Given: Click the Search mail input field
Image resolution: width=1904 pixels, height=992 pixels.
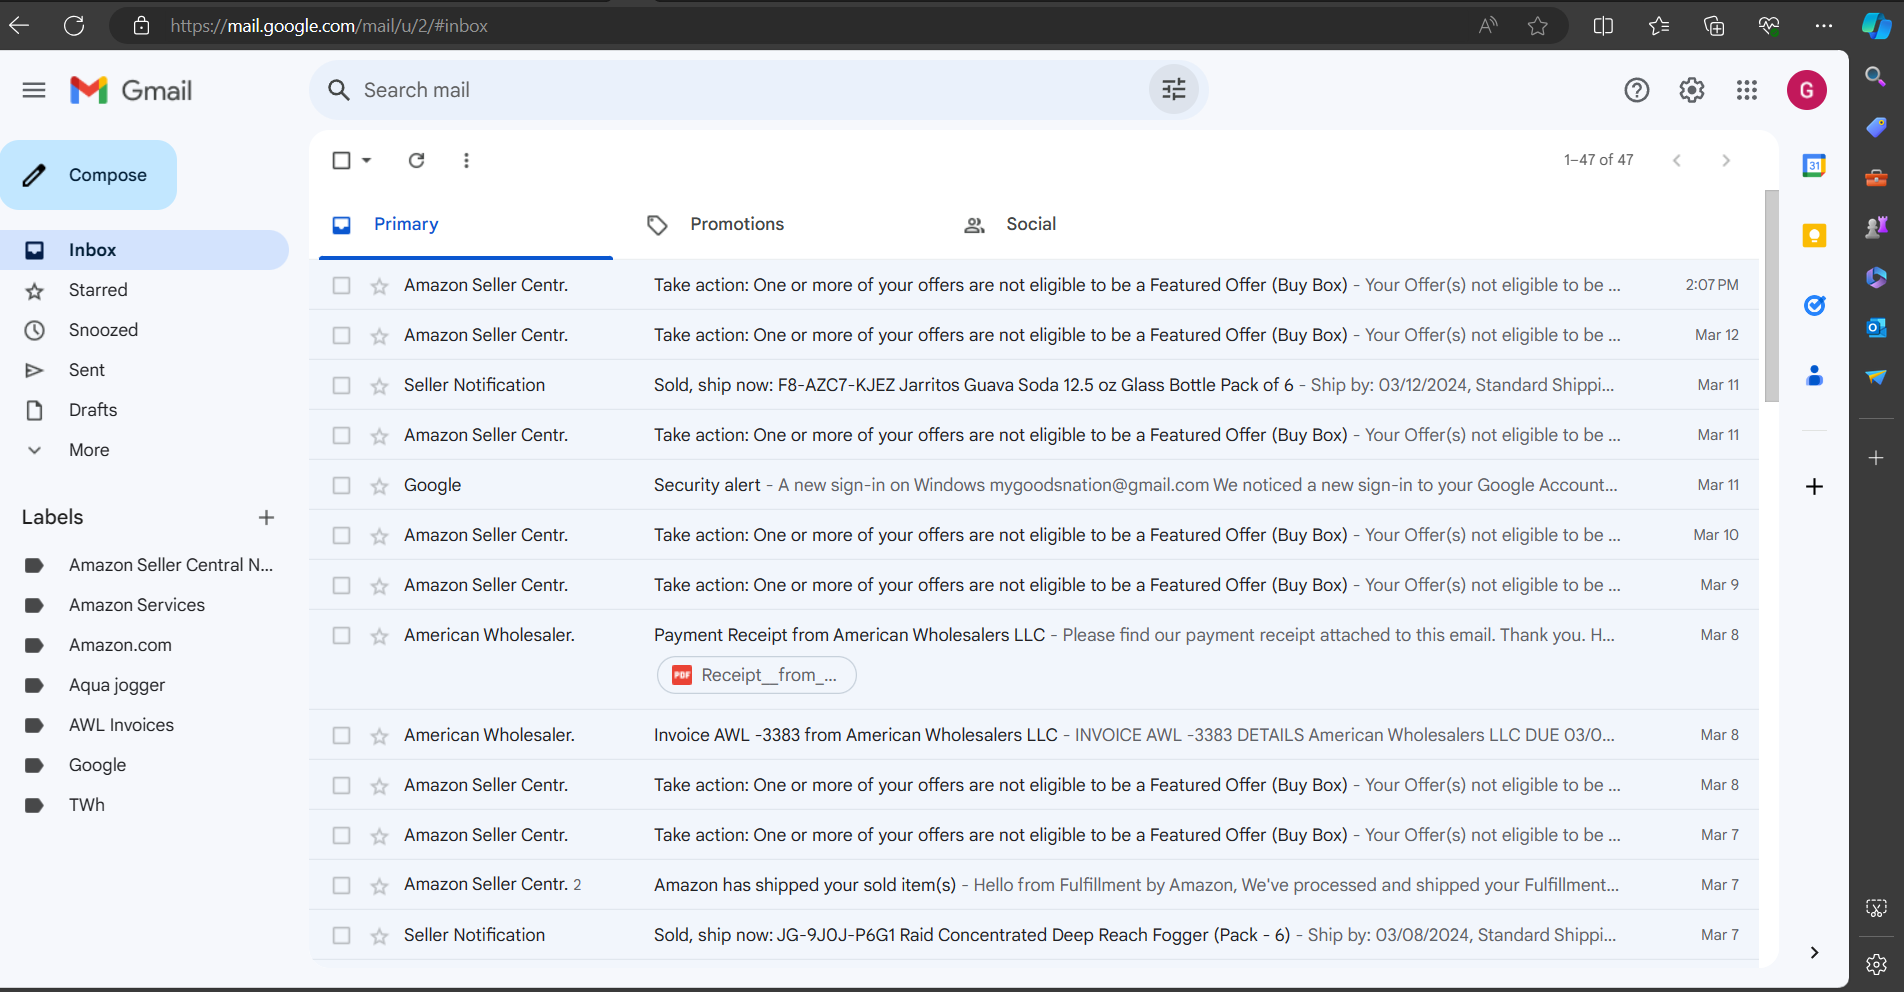Looking at the screenshot, I should pos(750,90).
